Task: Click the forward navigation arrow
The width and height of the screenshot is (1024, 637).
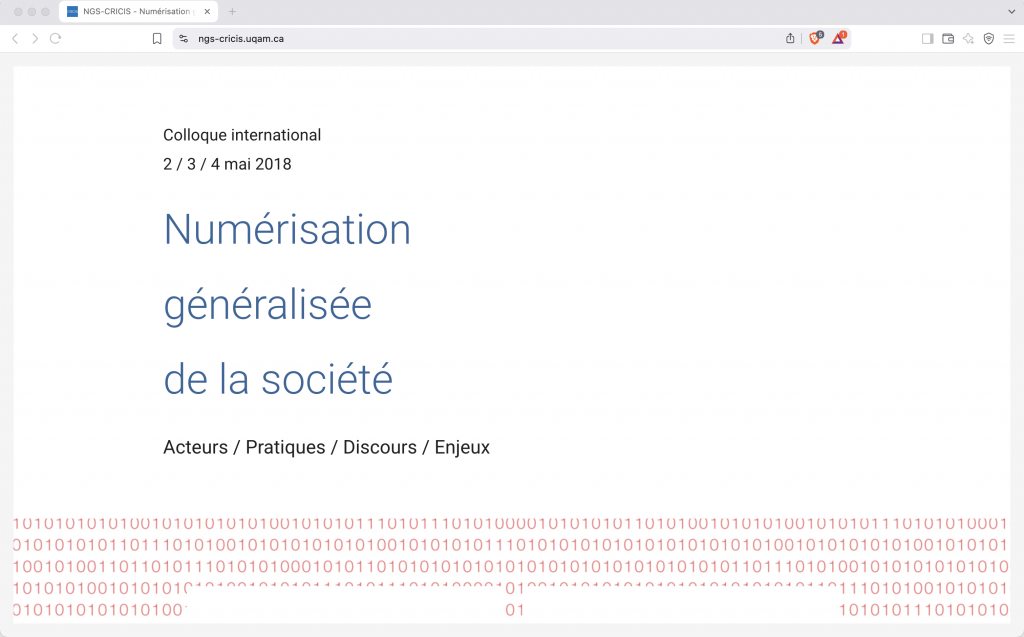Action: [35, 38]
